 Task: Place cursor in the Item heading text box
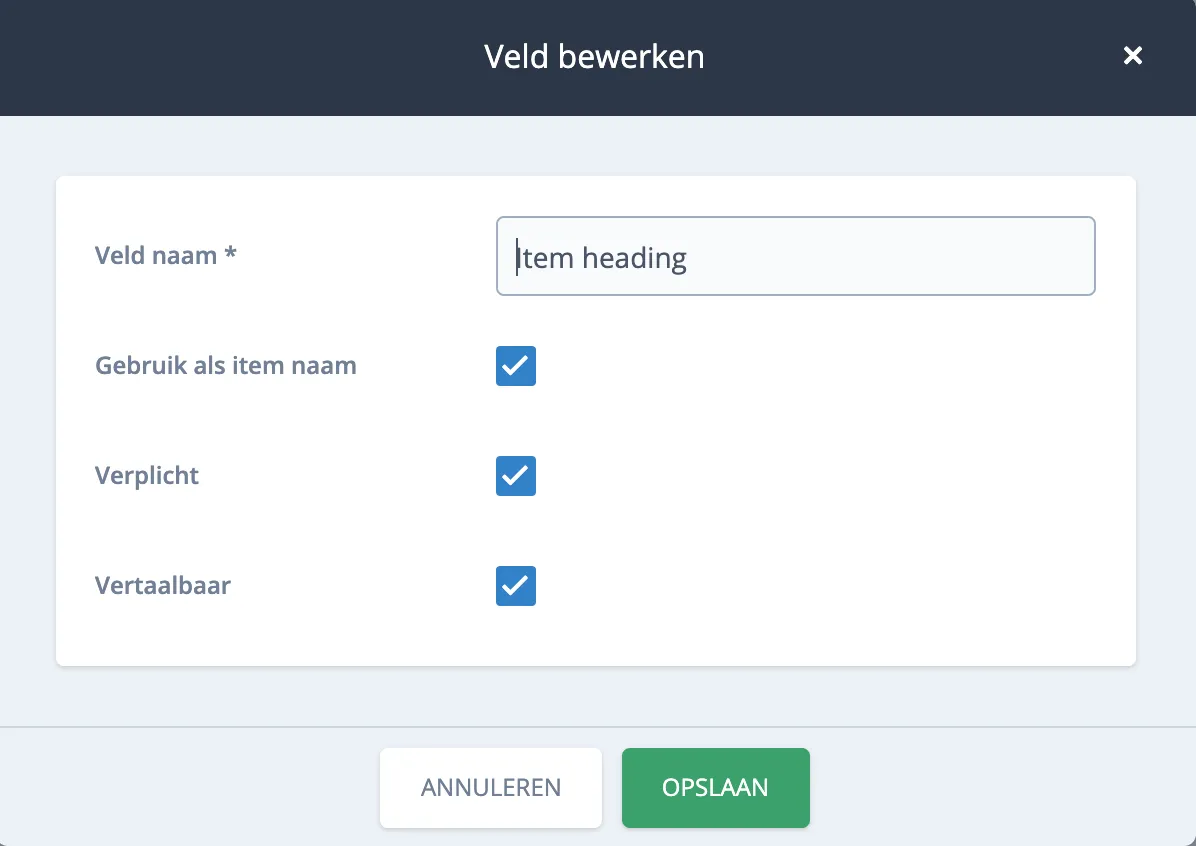tap(795, 256)
